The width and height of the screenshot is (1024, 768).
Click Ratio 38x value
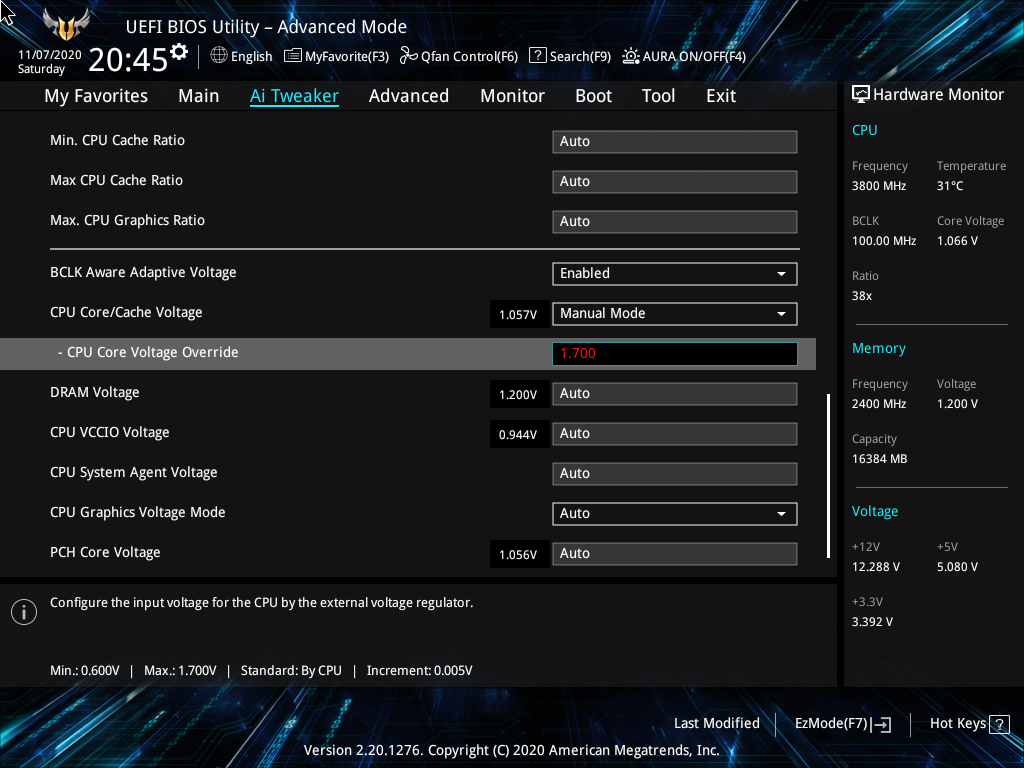click(x=862, y=296)
